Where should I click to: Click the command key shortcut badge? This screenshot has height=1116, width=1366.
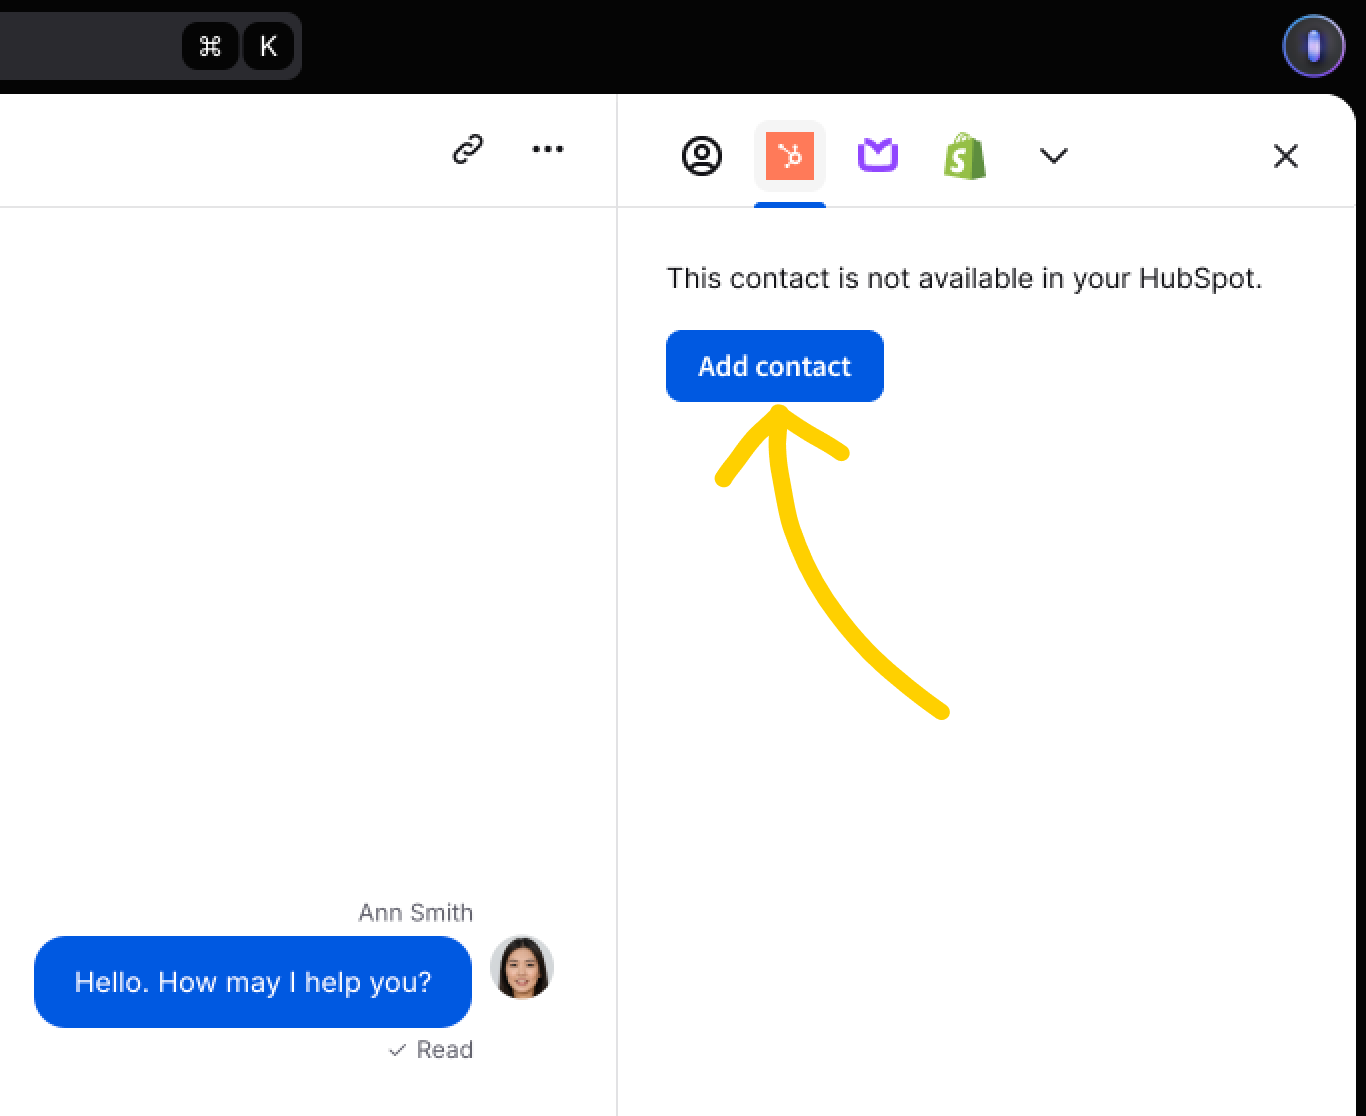[210, 46]
